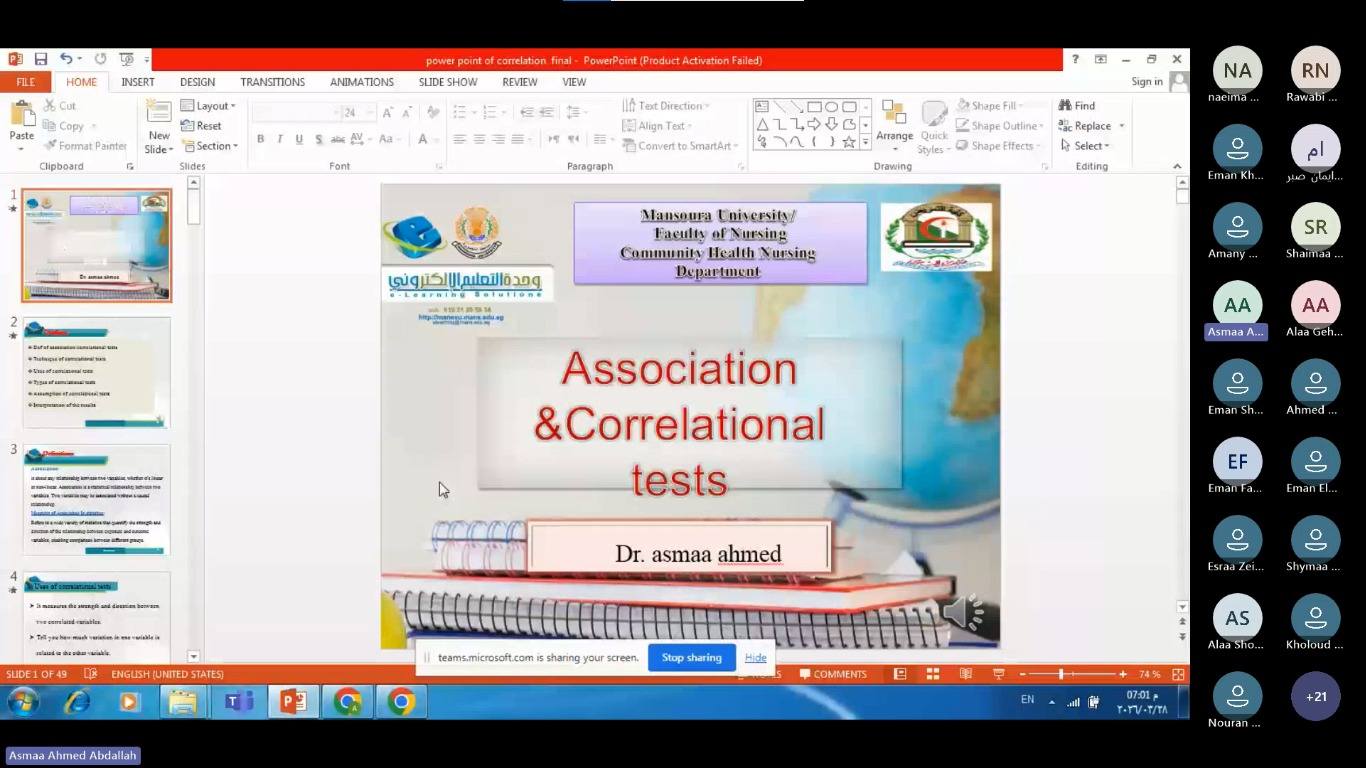Viewport: 1366px width, 768px height.
Task: Click the Cut scissors button
Action: point(59,105)
